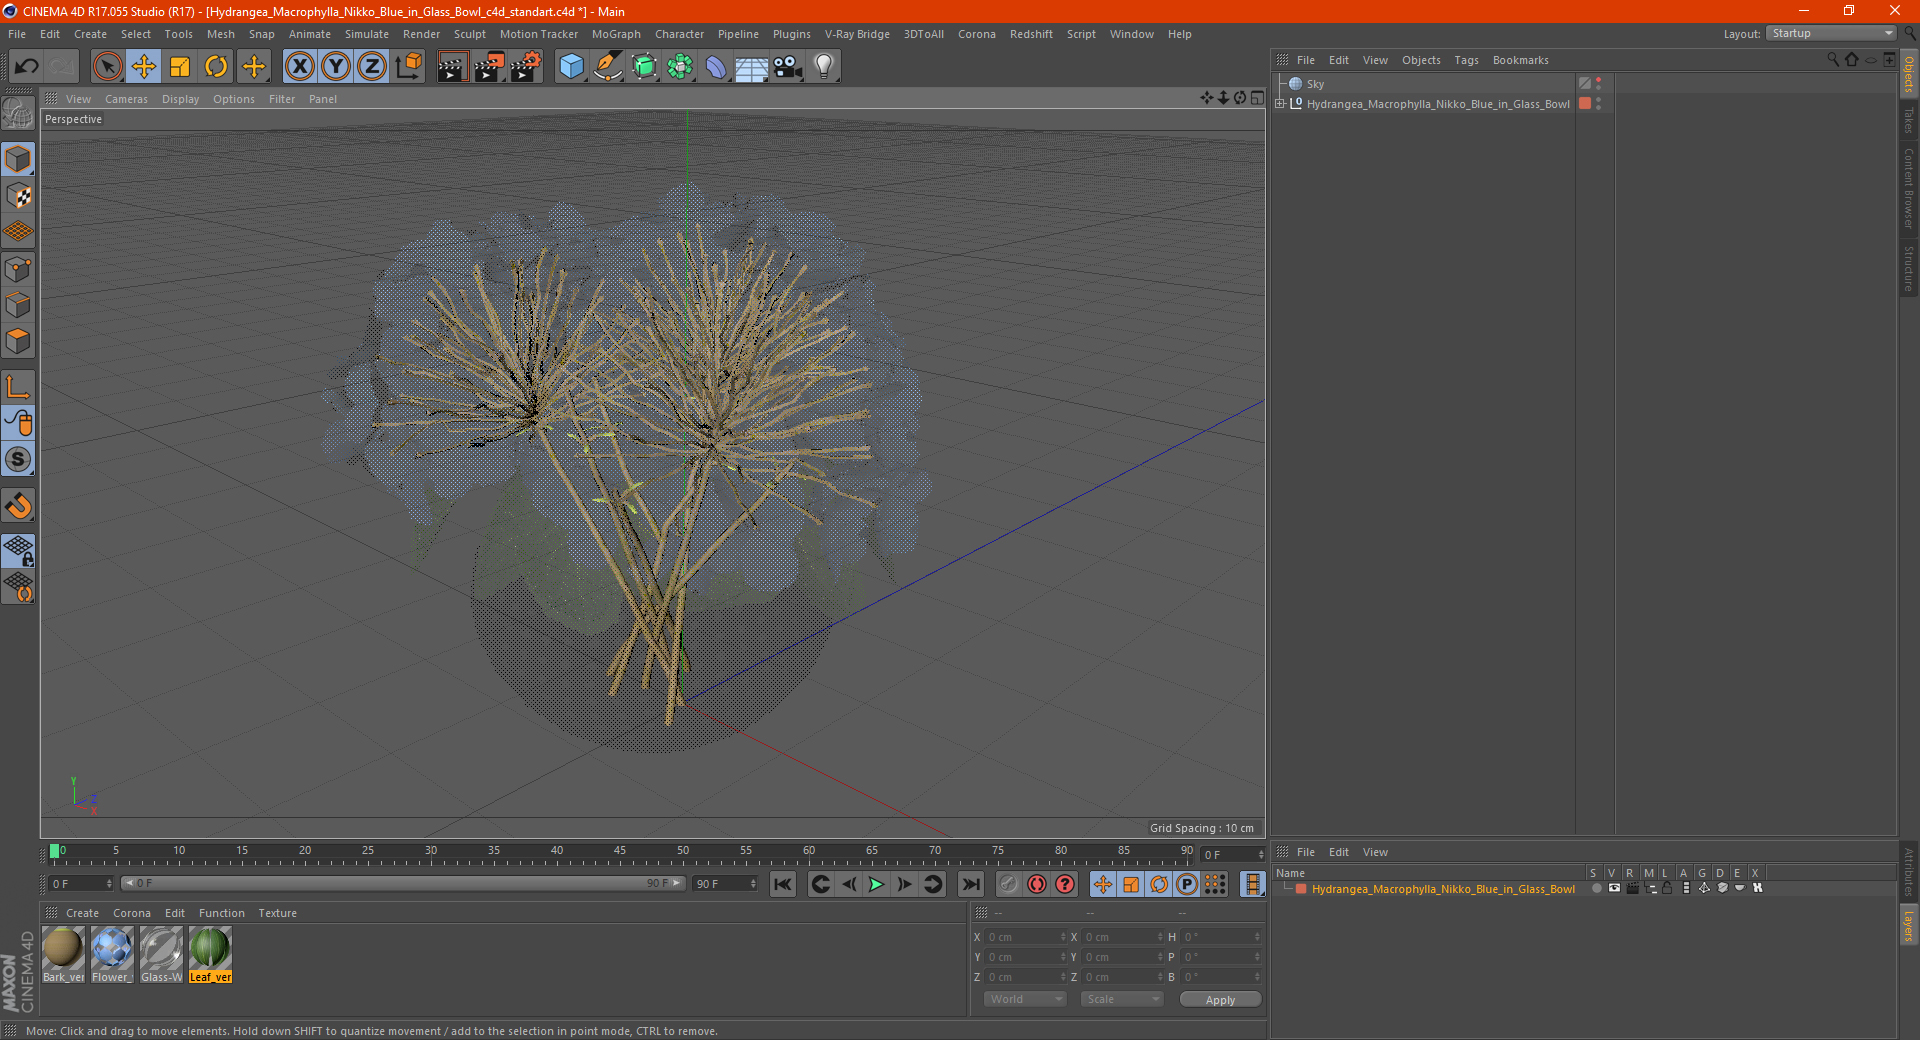Toggle X-axis lock button

[x=299, y=67]
